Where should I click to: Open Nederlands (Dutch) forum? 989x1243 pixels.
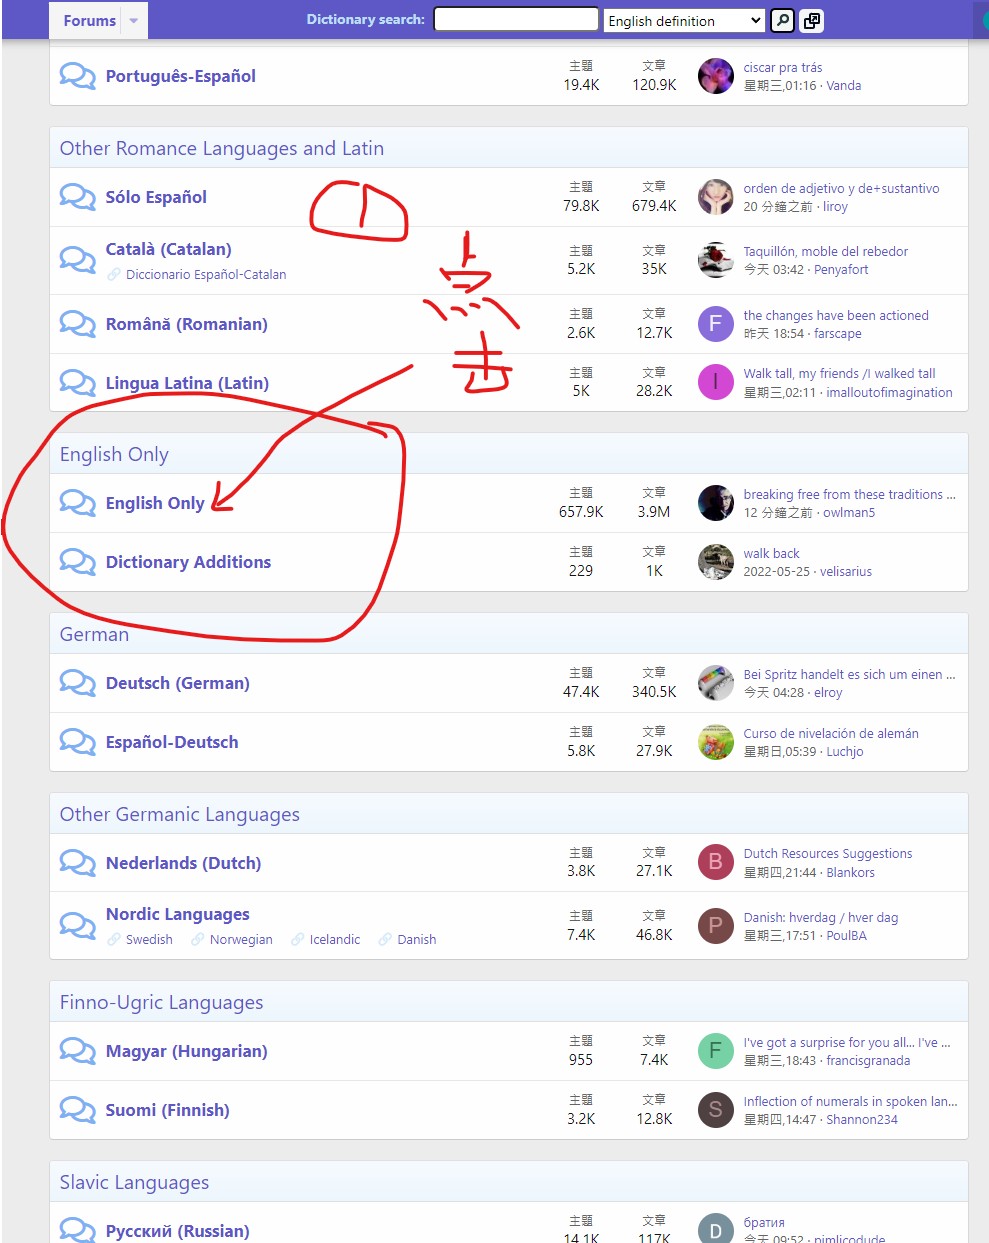pos(183,863)
